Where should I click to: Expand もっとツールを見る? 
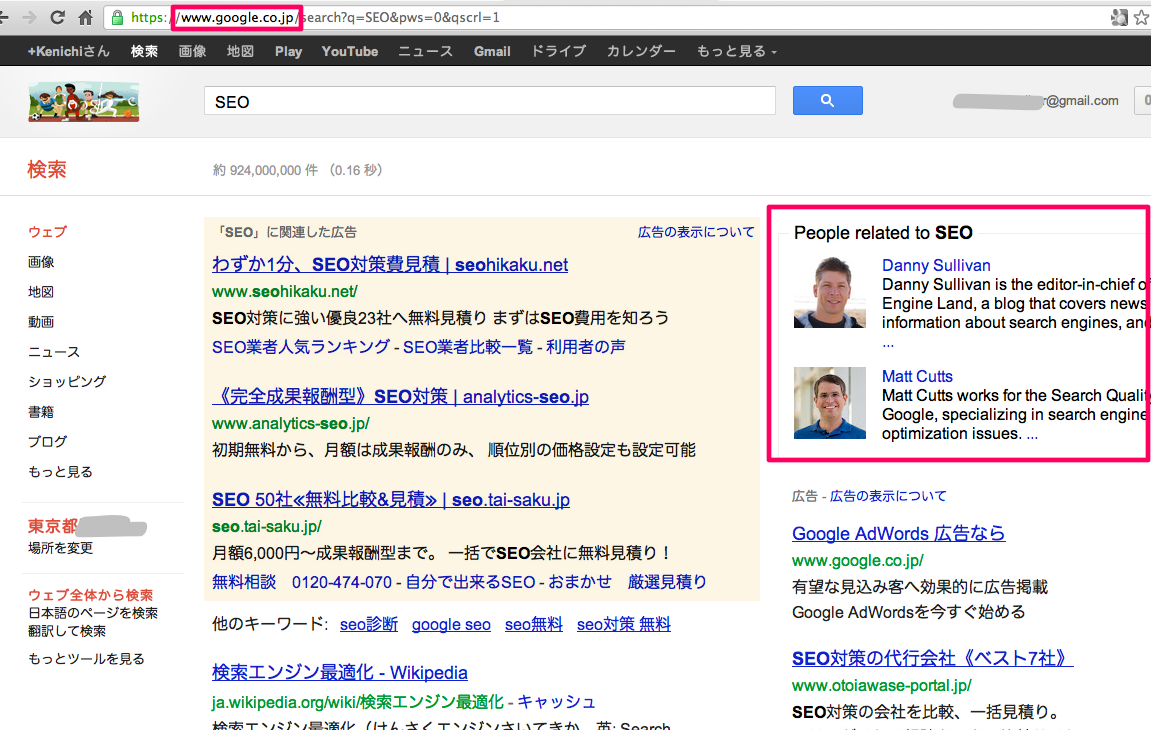click(86, 659)
